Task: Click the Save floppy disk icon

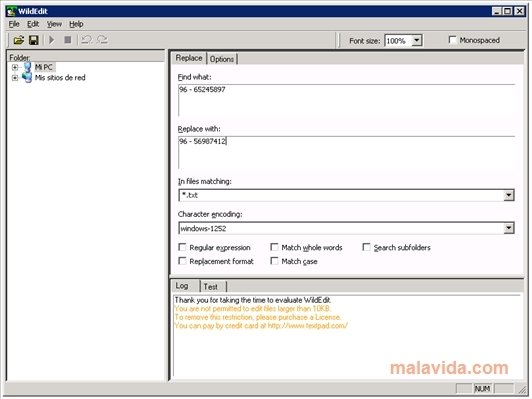Action: [x=34, y=40]
